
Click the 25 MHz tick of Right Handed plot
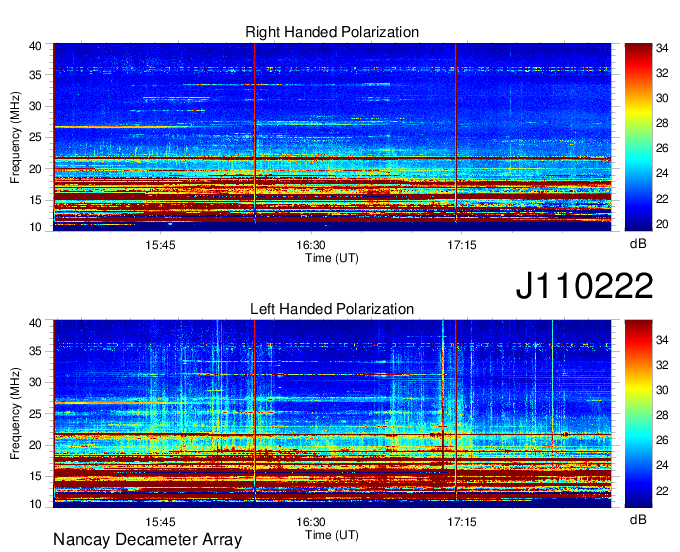(x=35, y=137)
